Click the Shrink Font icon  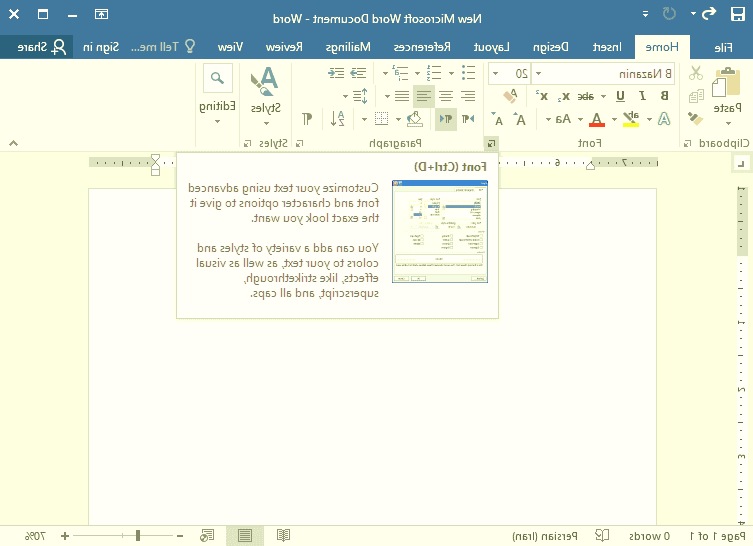pyautogui.click(x=498, y=119)
